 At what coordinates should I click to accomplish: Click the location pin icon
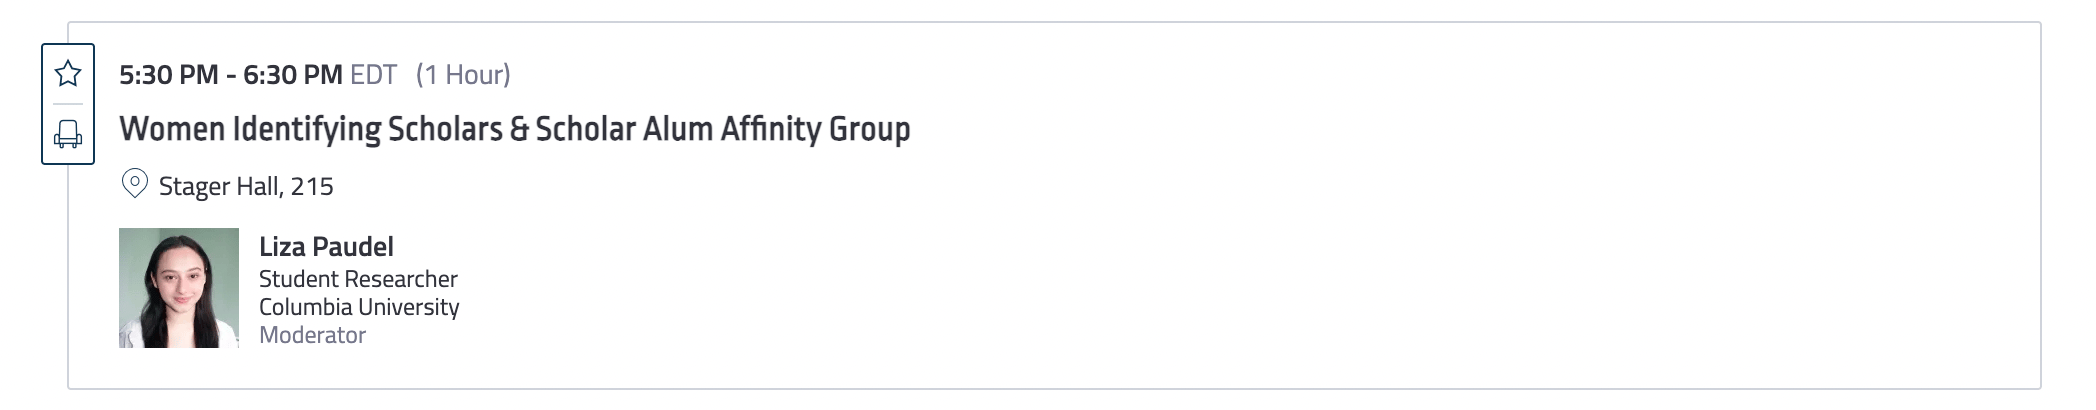tap(134, 184)
